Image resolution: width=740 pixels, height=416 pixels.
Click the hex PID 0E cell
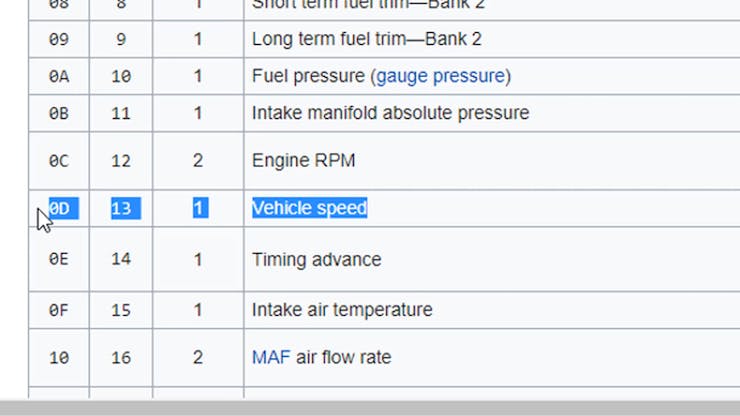(x=59, y=259)
